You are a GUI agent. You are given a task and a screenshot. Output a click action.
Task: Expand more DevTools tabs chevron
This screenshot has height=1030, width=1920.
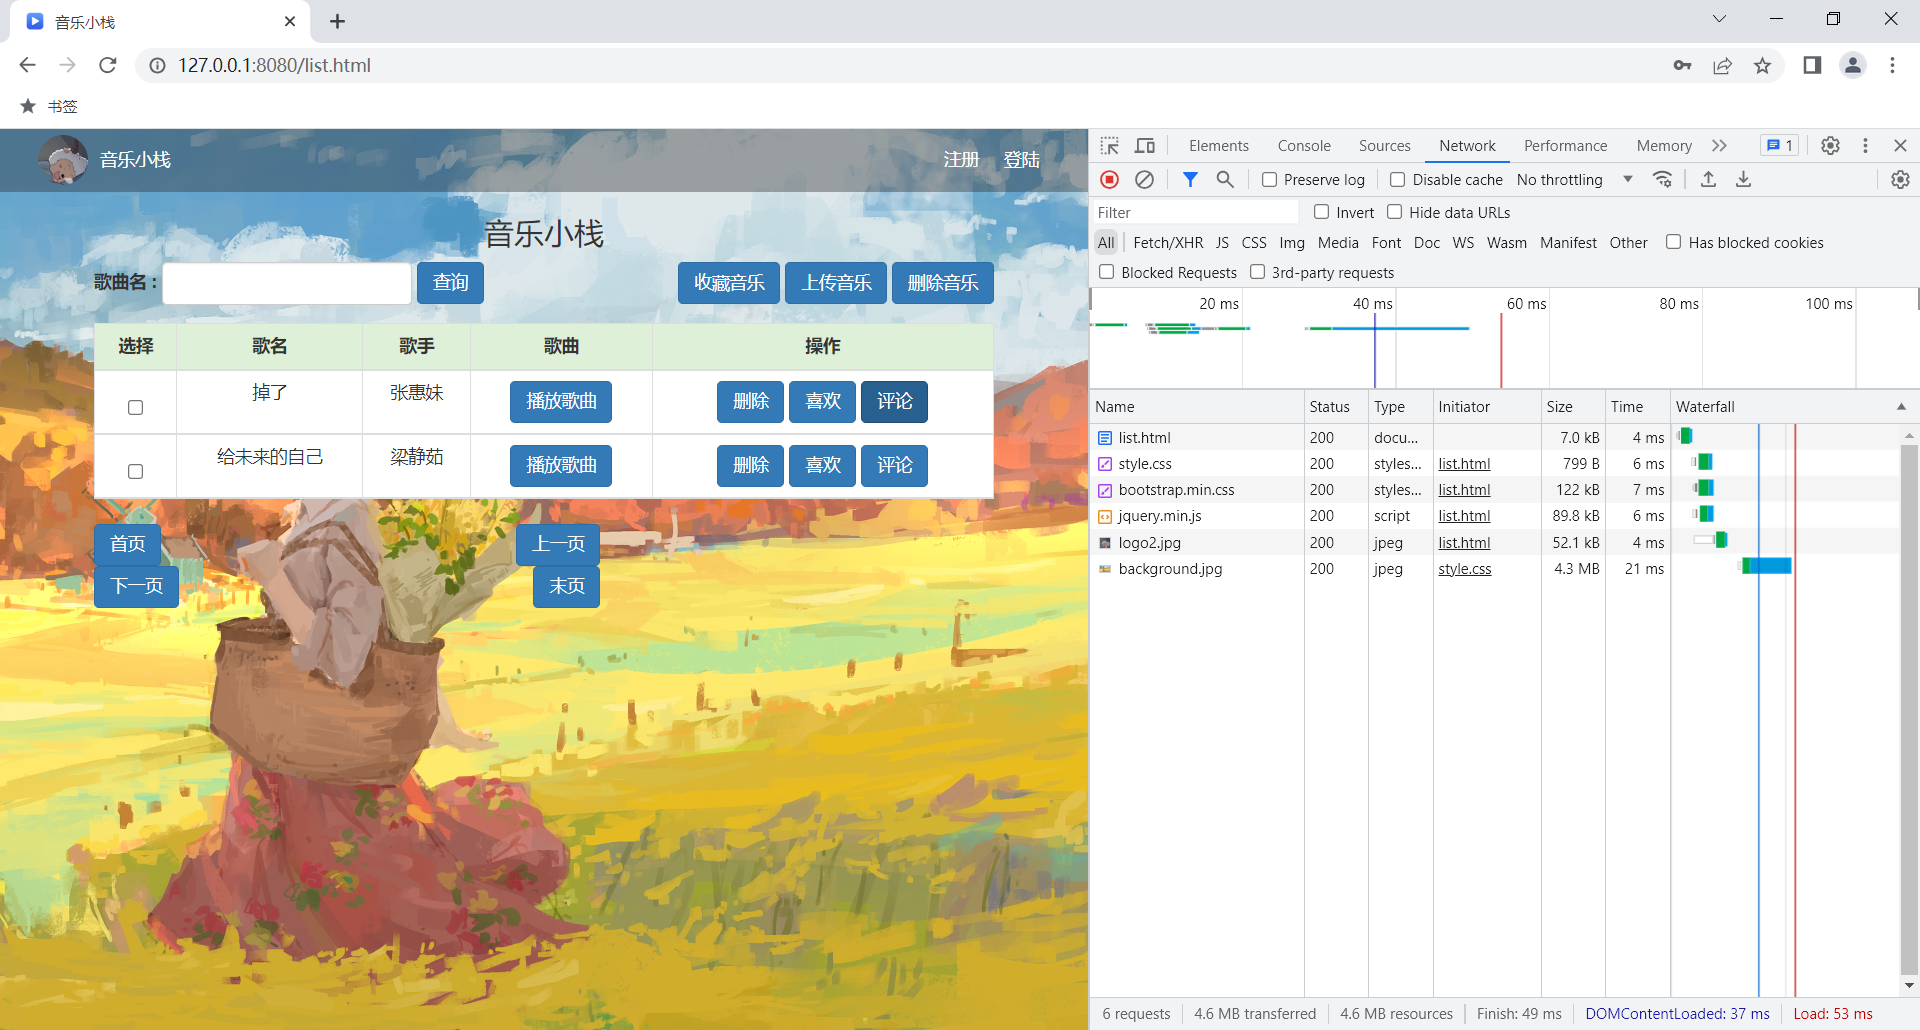click(x=1719, y=146)
